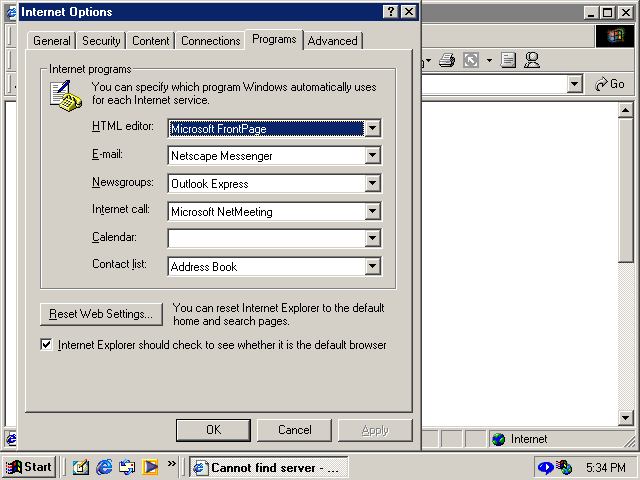Switch to the Security tab
The height and width of the screenshot is (480, 640).
point(101,41)
